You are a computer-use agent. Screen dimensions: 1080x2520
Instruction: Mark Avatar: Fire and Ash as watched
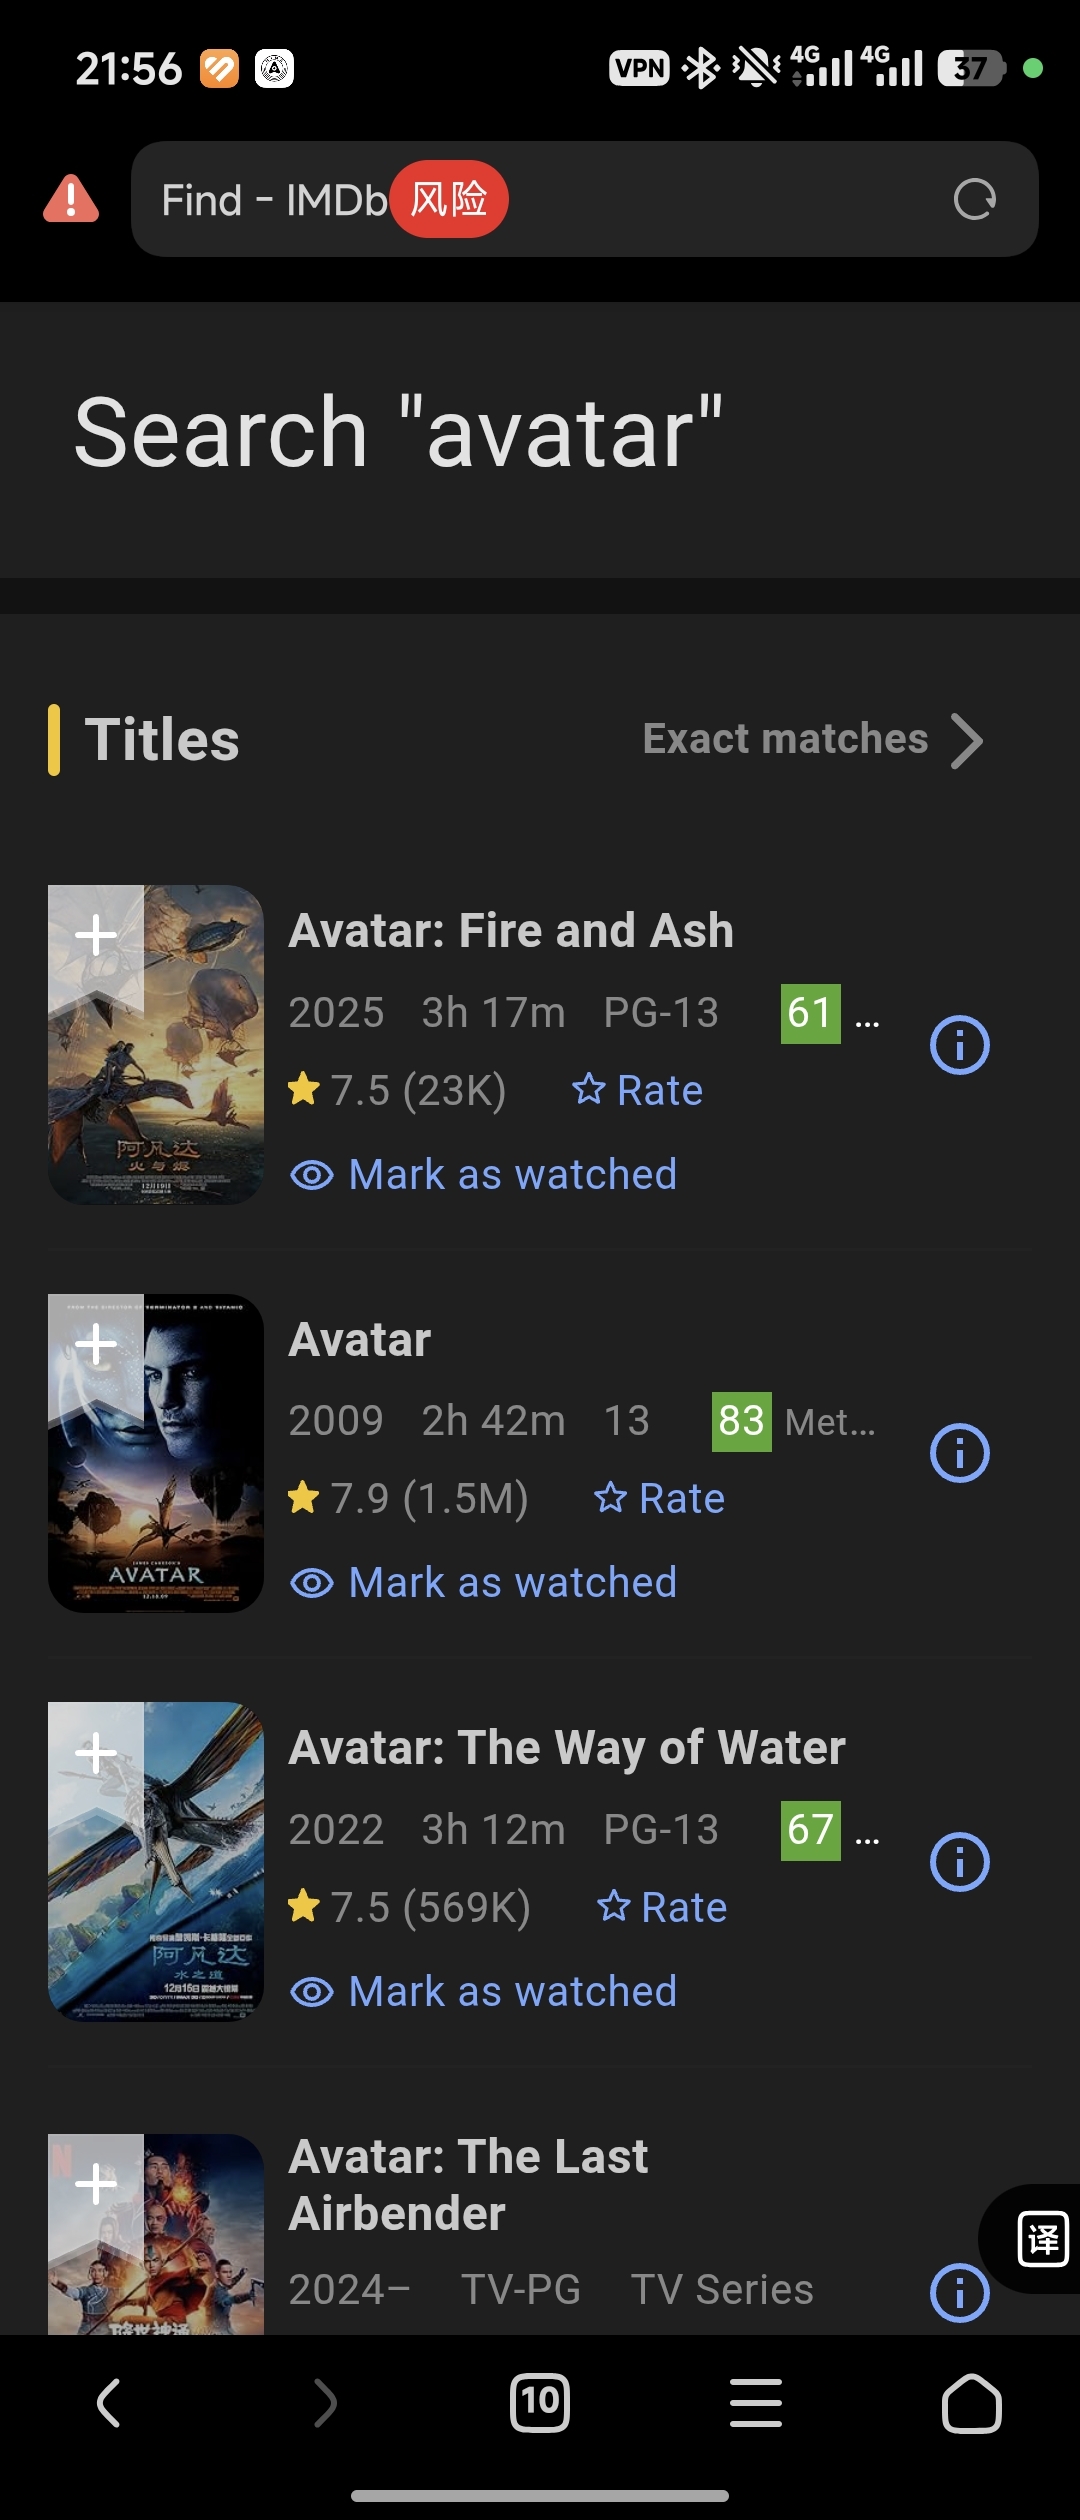click(484, 1175)
